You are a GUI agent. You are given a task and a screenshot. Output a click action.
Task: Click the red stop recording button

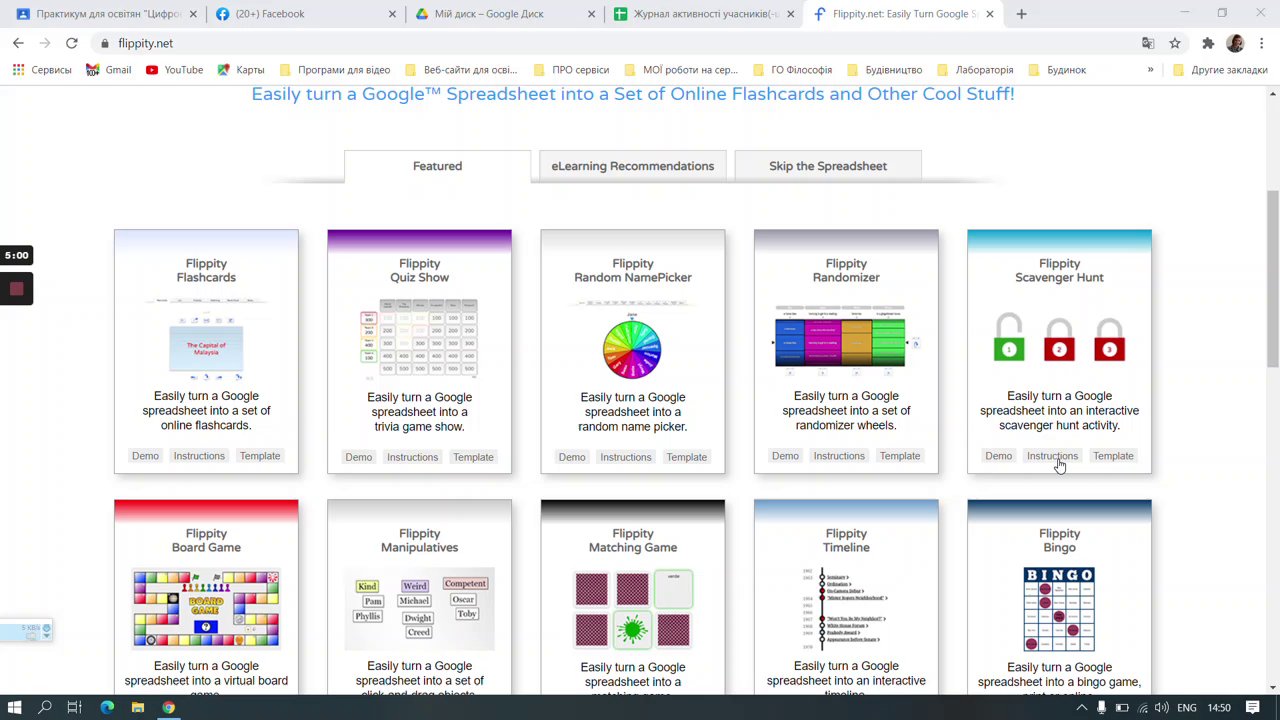coord(16,289)
